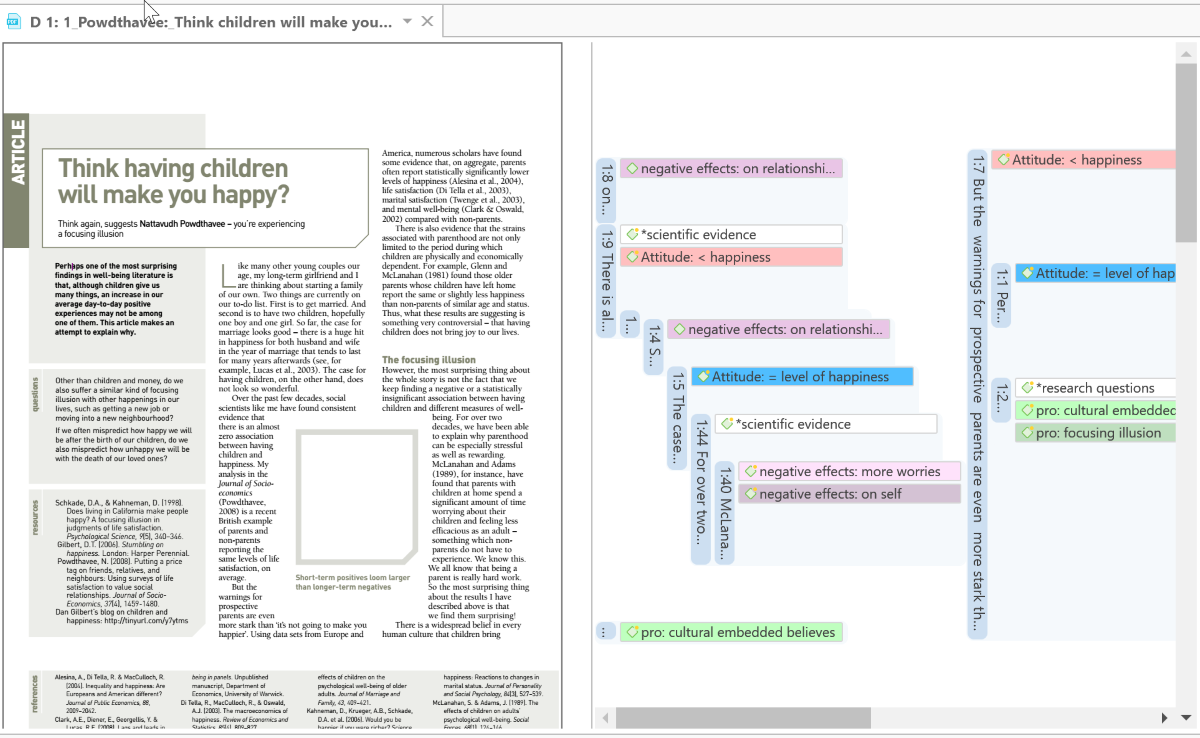The height and width of the screenshot is (738, 1200).
Task: Click the negative effects: on relationshi... code beside 1:8
Action: click(731, 169)
